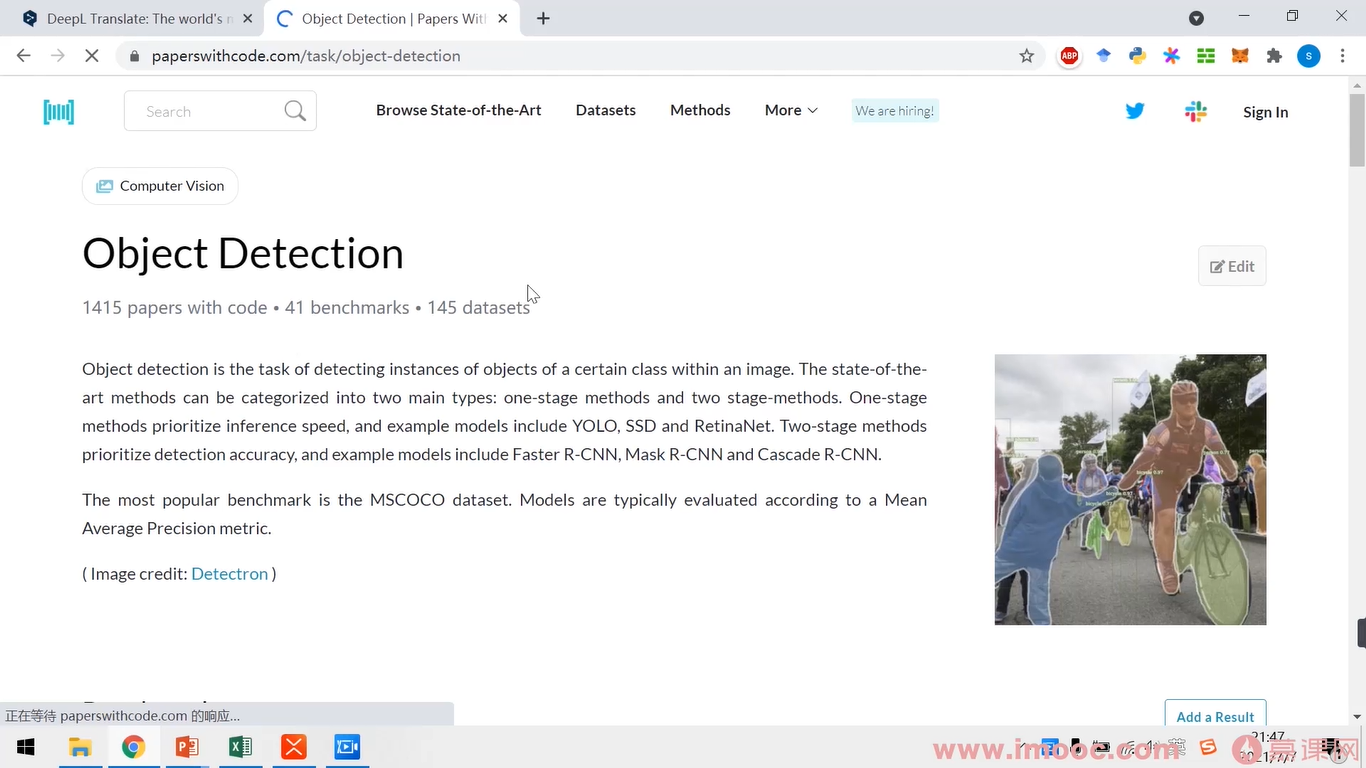Click the Papers With Code logo
Screen dimensions: 1366x768
point(59,112)
